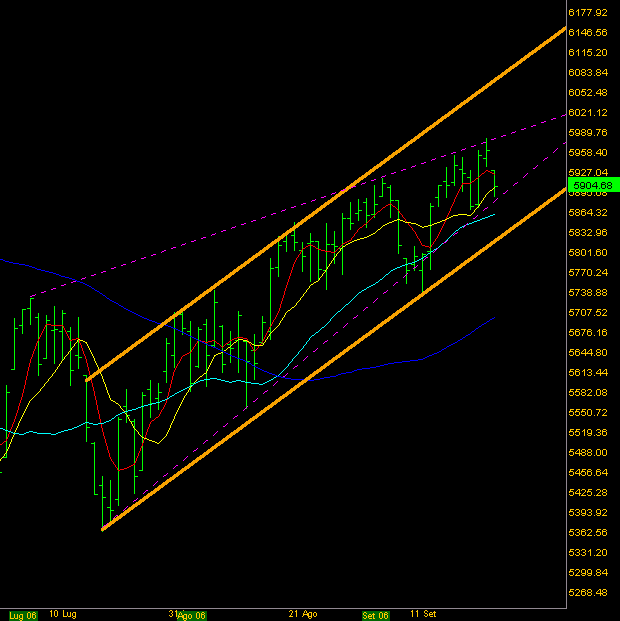Select the 5958.40 price label
The image size is (620, 621).
588,152
